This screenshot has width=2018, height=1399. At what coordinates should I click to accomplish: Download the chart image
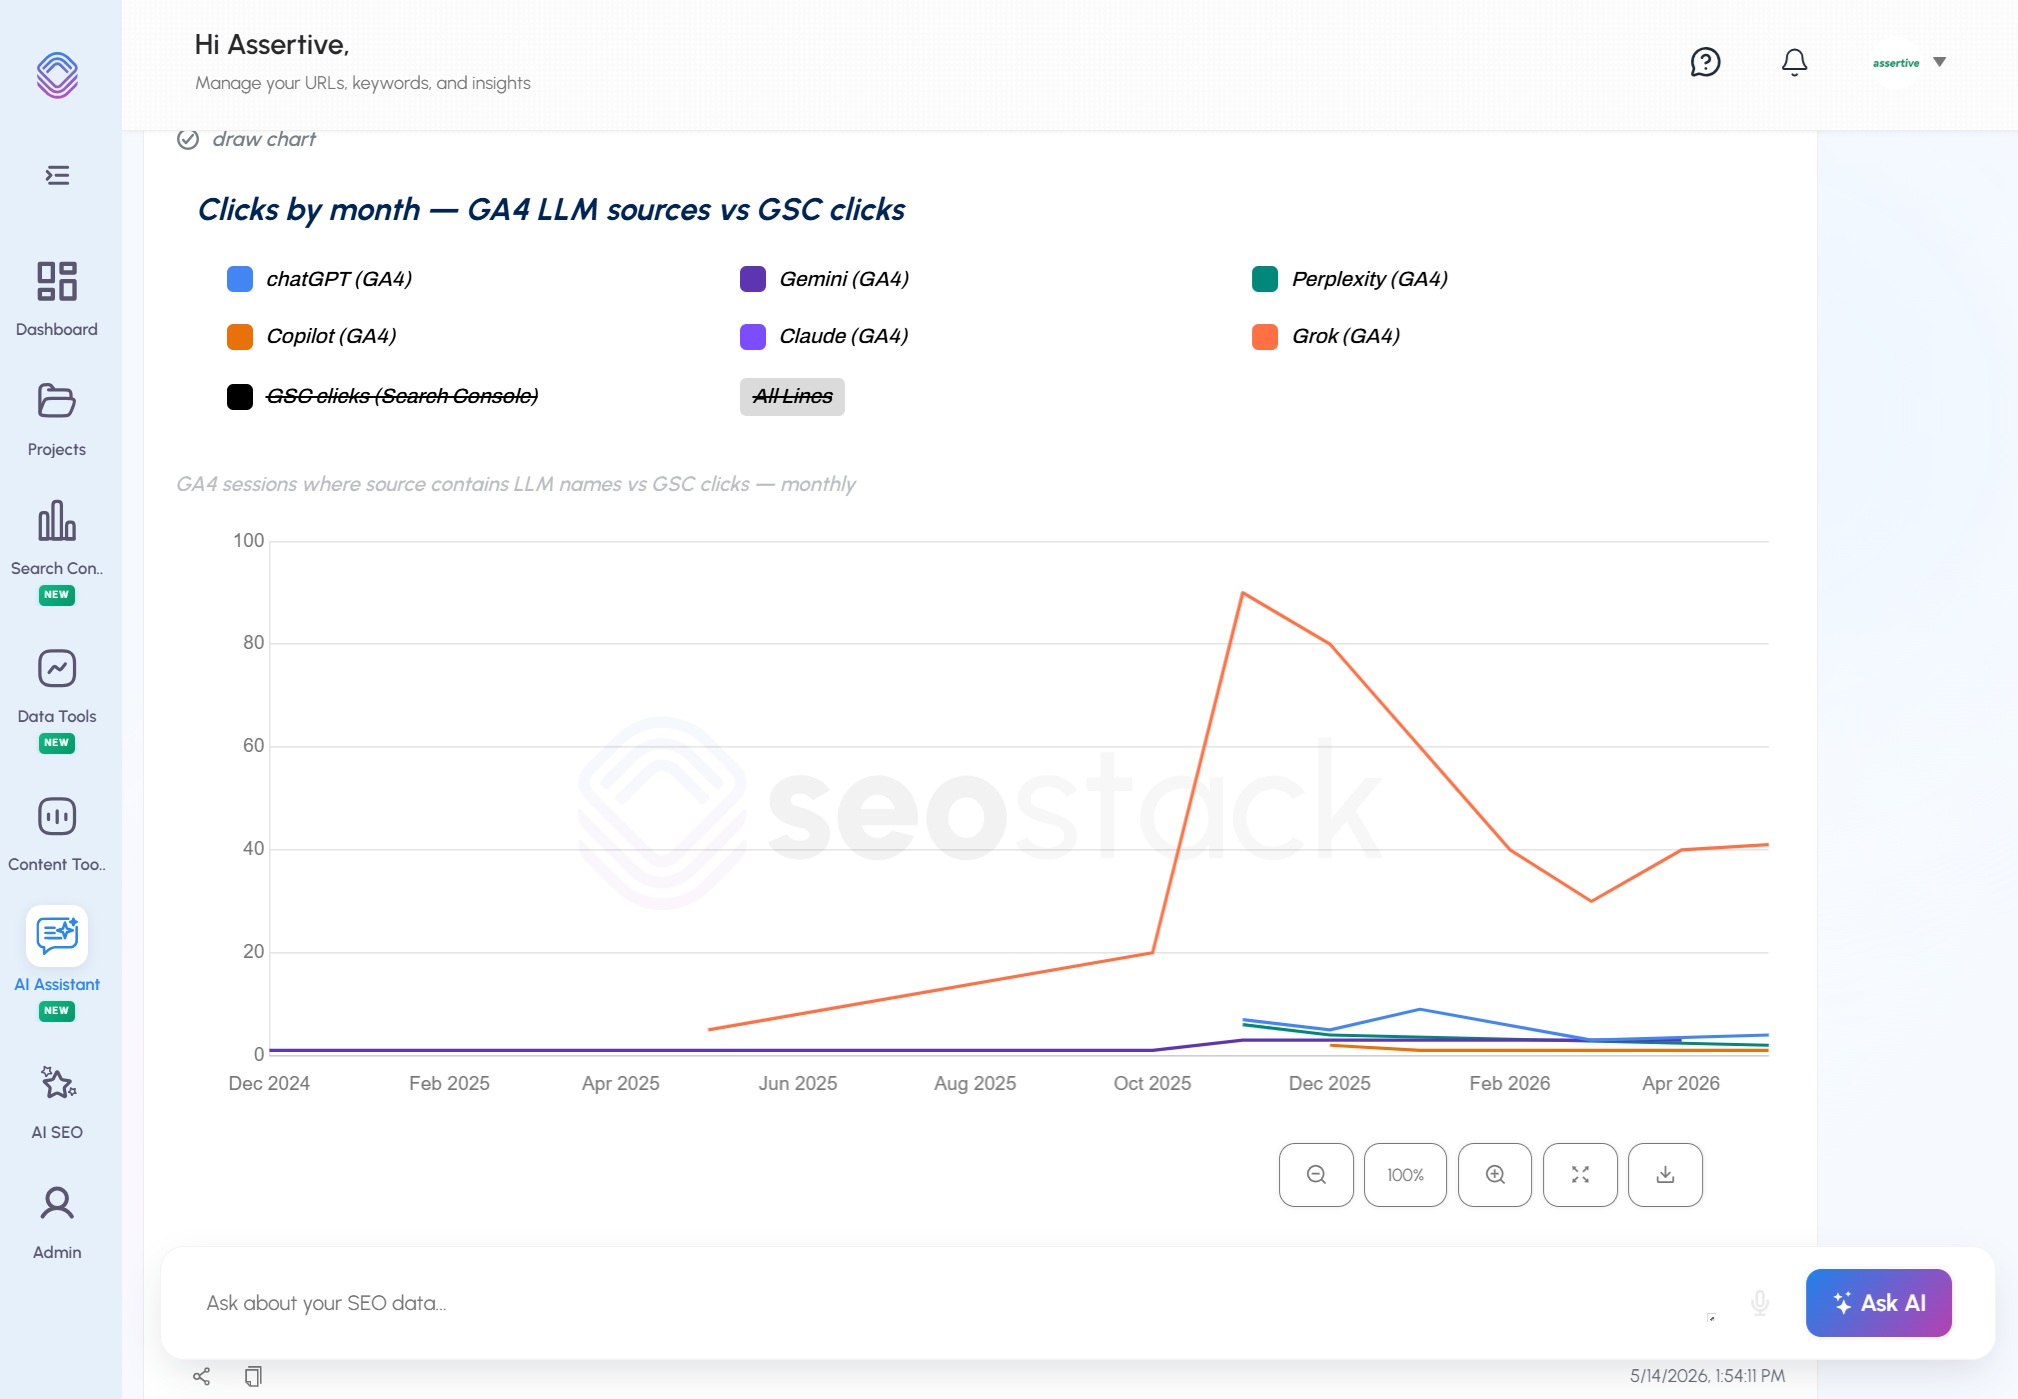point(1665,1175)
